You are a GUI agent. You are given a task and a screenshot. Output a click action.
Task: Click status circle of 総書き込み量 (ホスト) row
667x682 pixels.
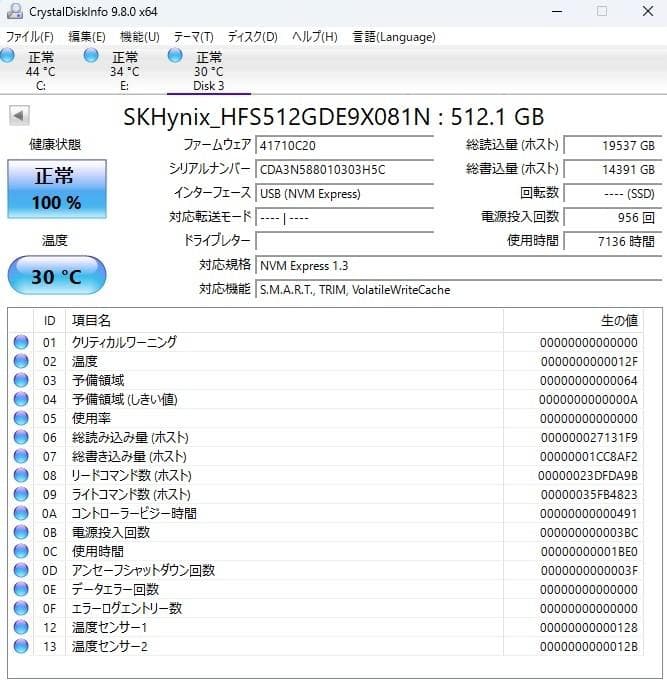[x=21, y=456]
